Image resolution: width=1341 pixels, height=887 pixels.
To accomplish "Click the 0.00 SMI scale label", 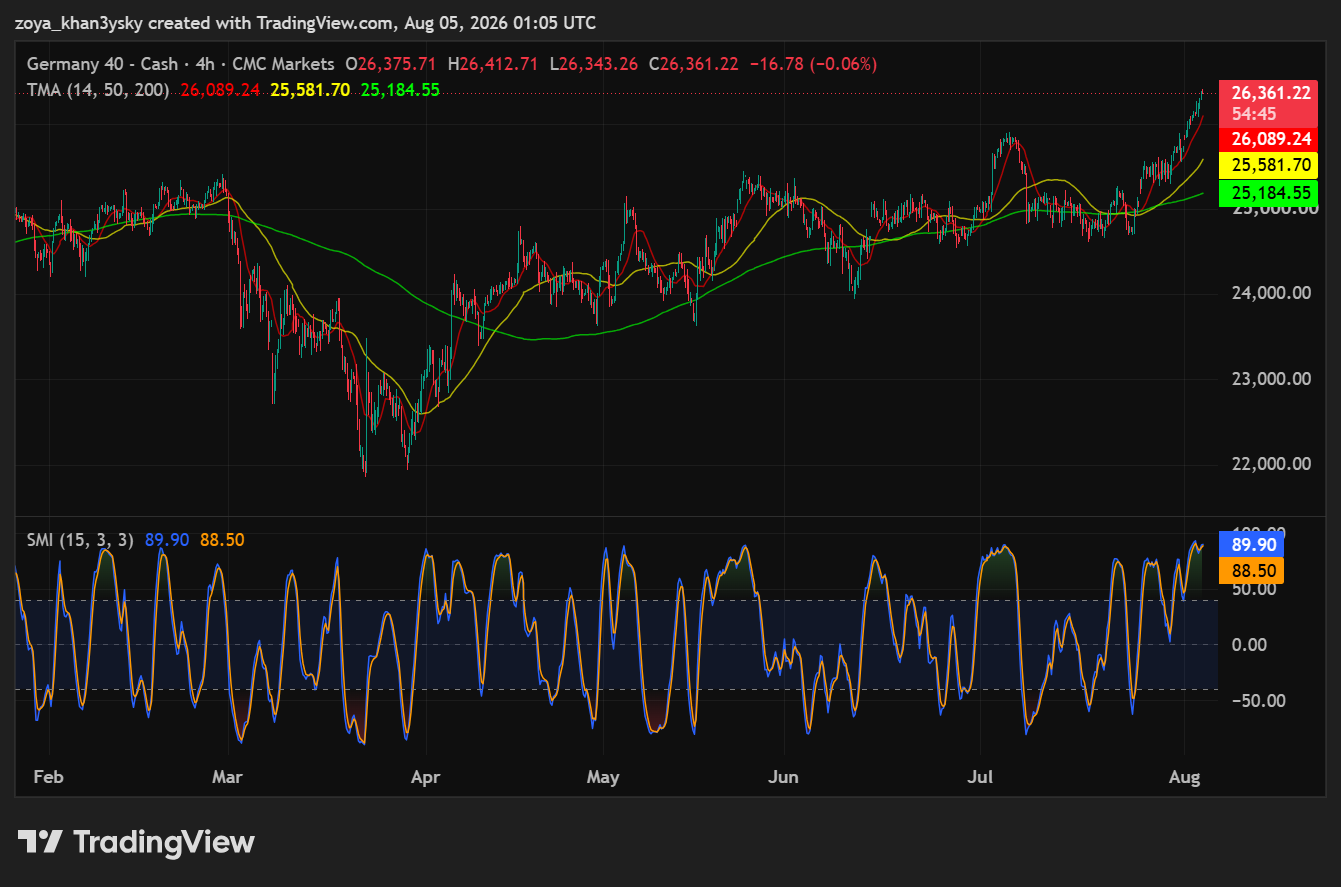I will [x=1249, y=645].
